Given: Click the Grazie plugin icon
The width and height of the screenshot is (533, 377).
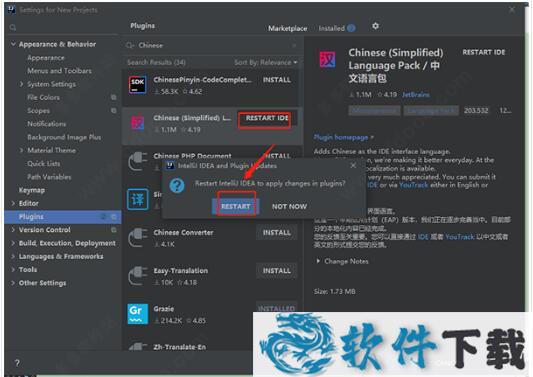Looking at the screenshot, I should tap(137, 314).
